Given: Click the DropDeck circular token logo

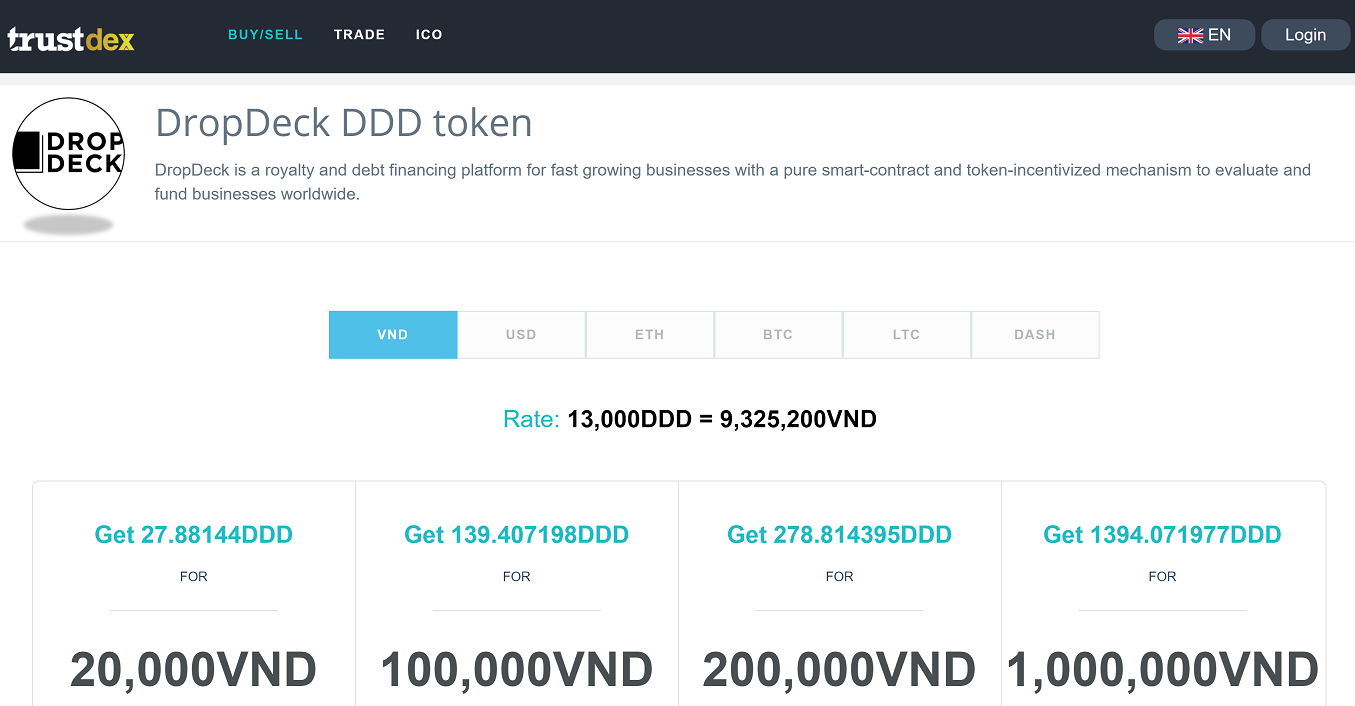Looking at the screenshot, I should [x=68, y=153].
